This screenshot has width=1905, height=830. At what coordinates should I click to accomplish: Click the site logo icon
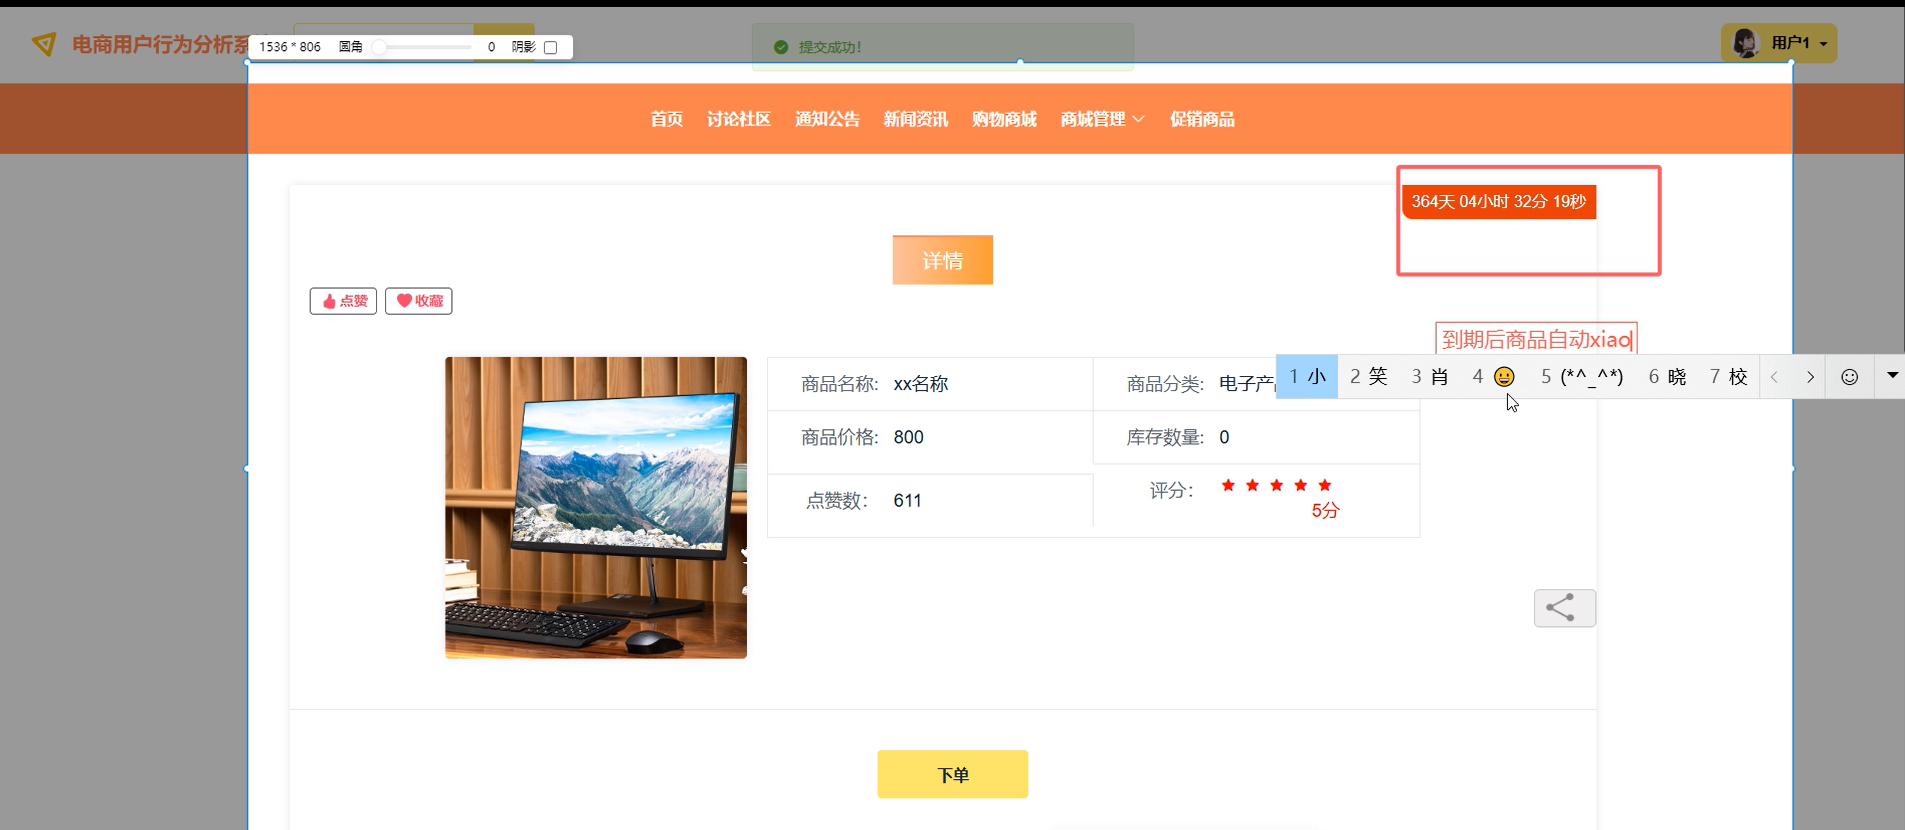[44, 44]
